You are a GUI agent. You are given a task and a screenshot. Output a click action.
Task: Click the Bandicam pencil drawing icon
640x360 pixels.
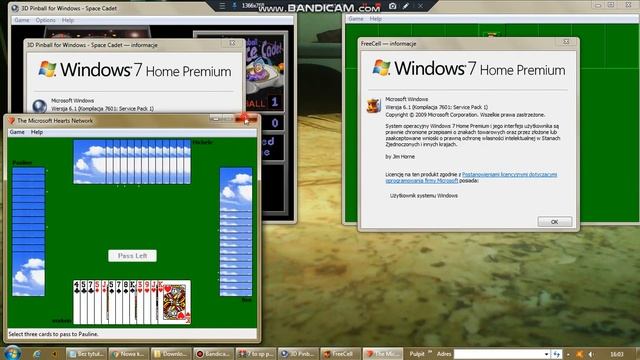tap(406, 6)
